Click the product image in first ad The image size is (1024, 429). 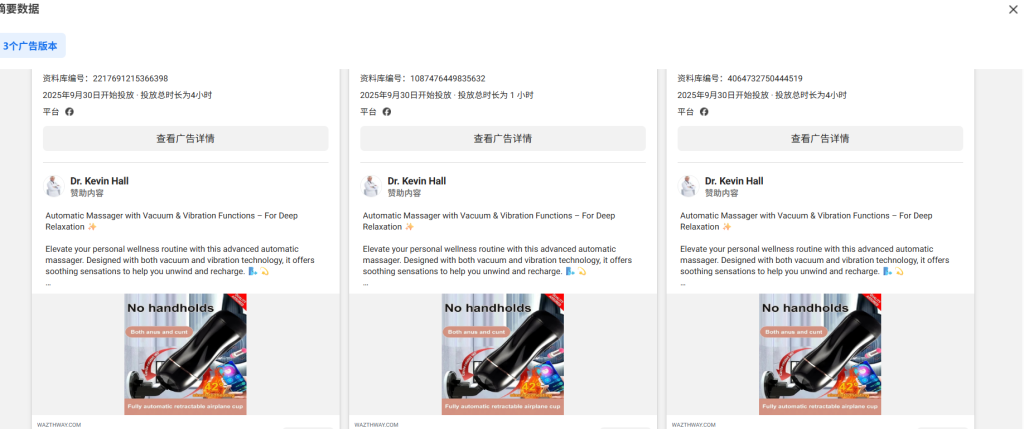(x=185, y=354)
